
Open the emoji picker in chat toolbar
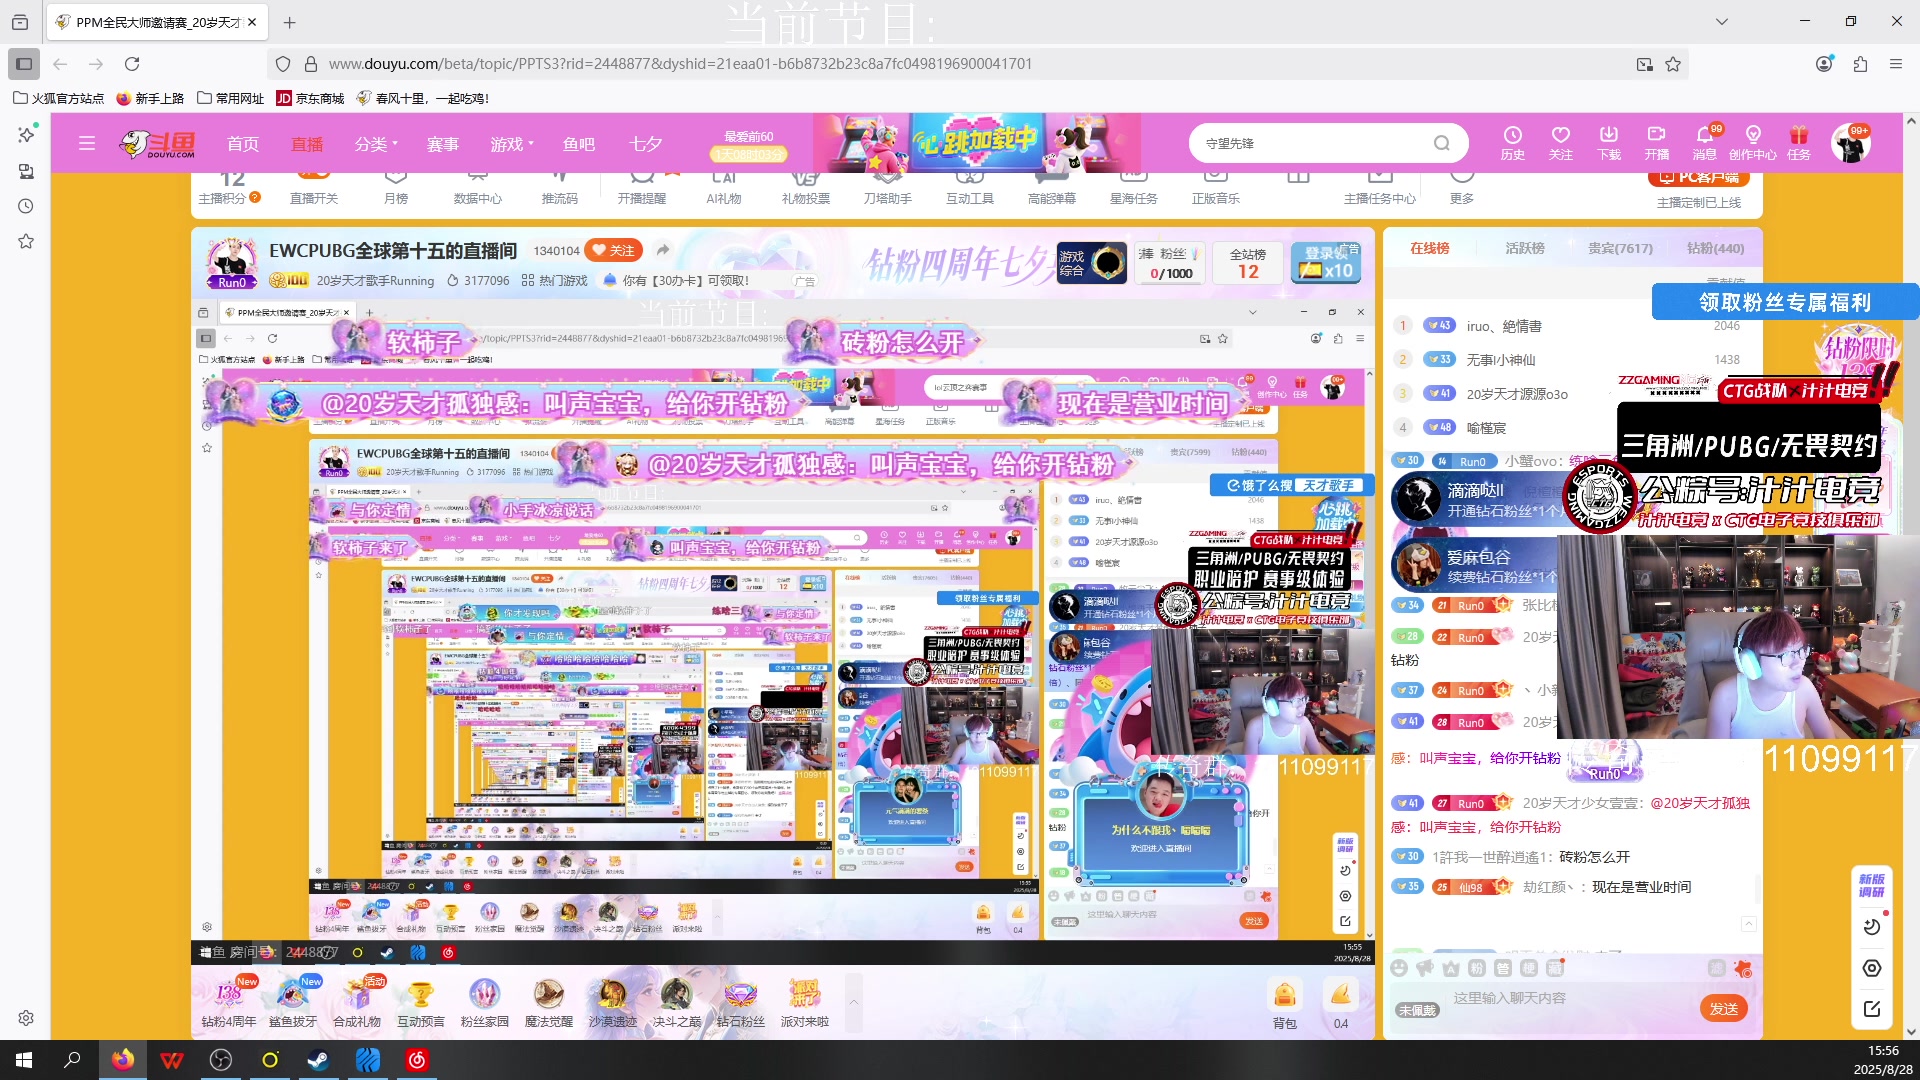[1399, 968]
